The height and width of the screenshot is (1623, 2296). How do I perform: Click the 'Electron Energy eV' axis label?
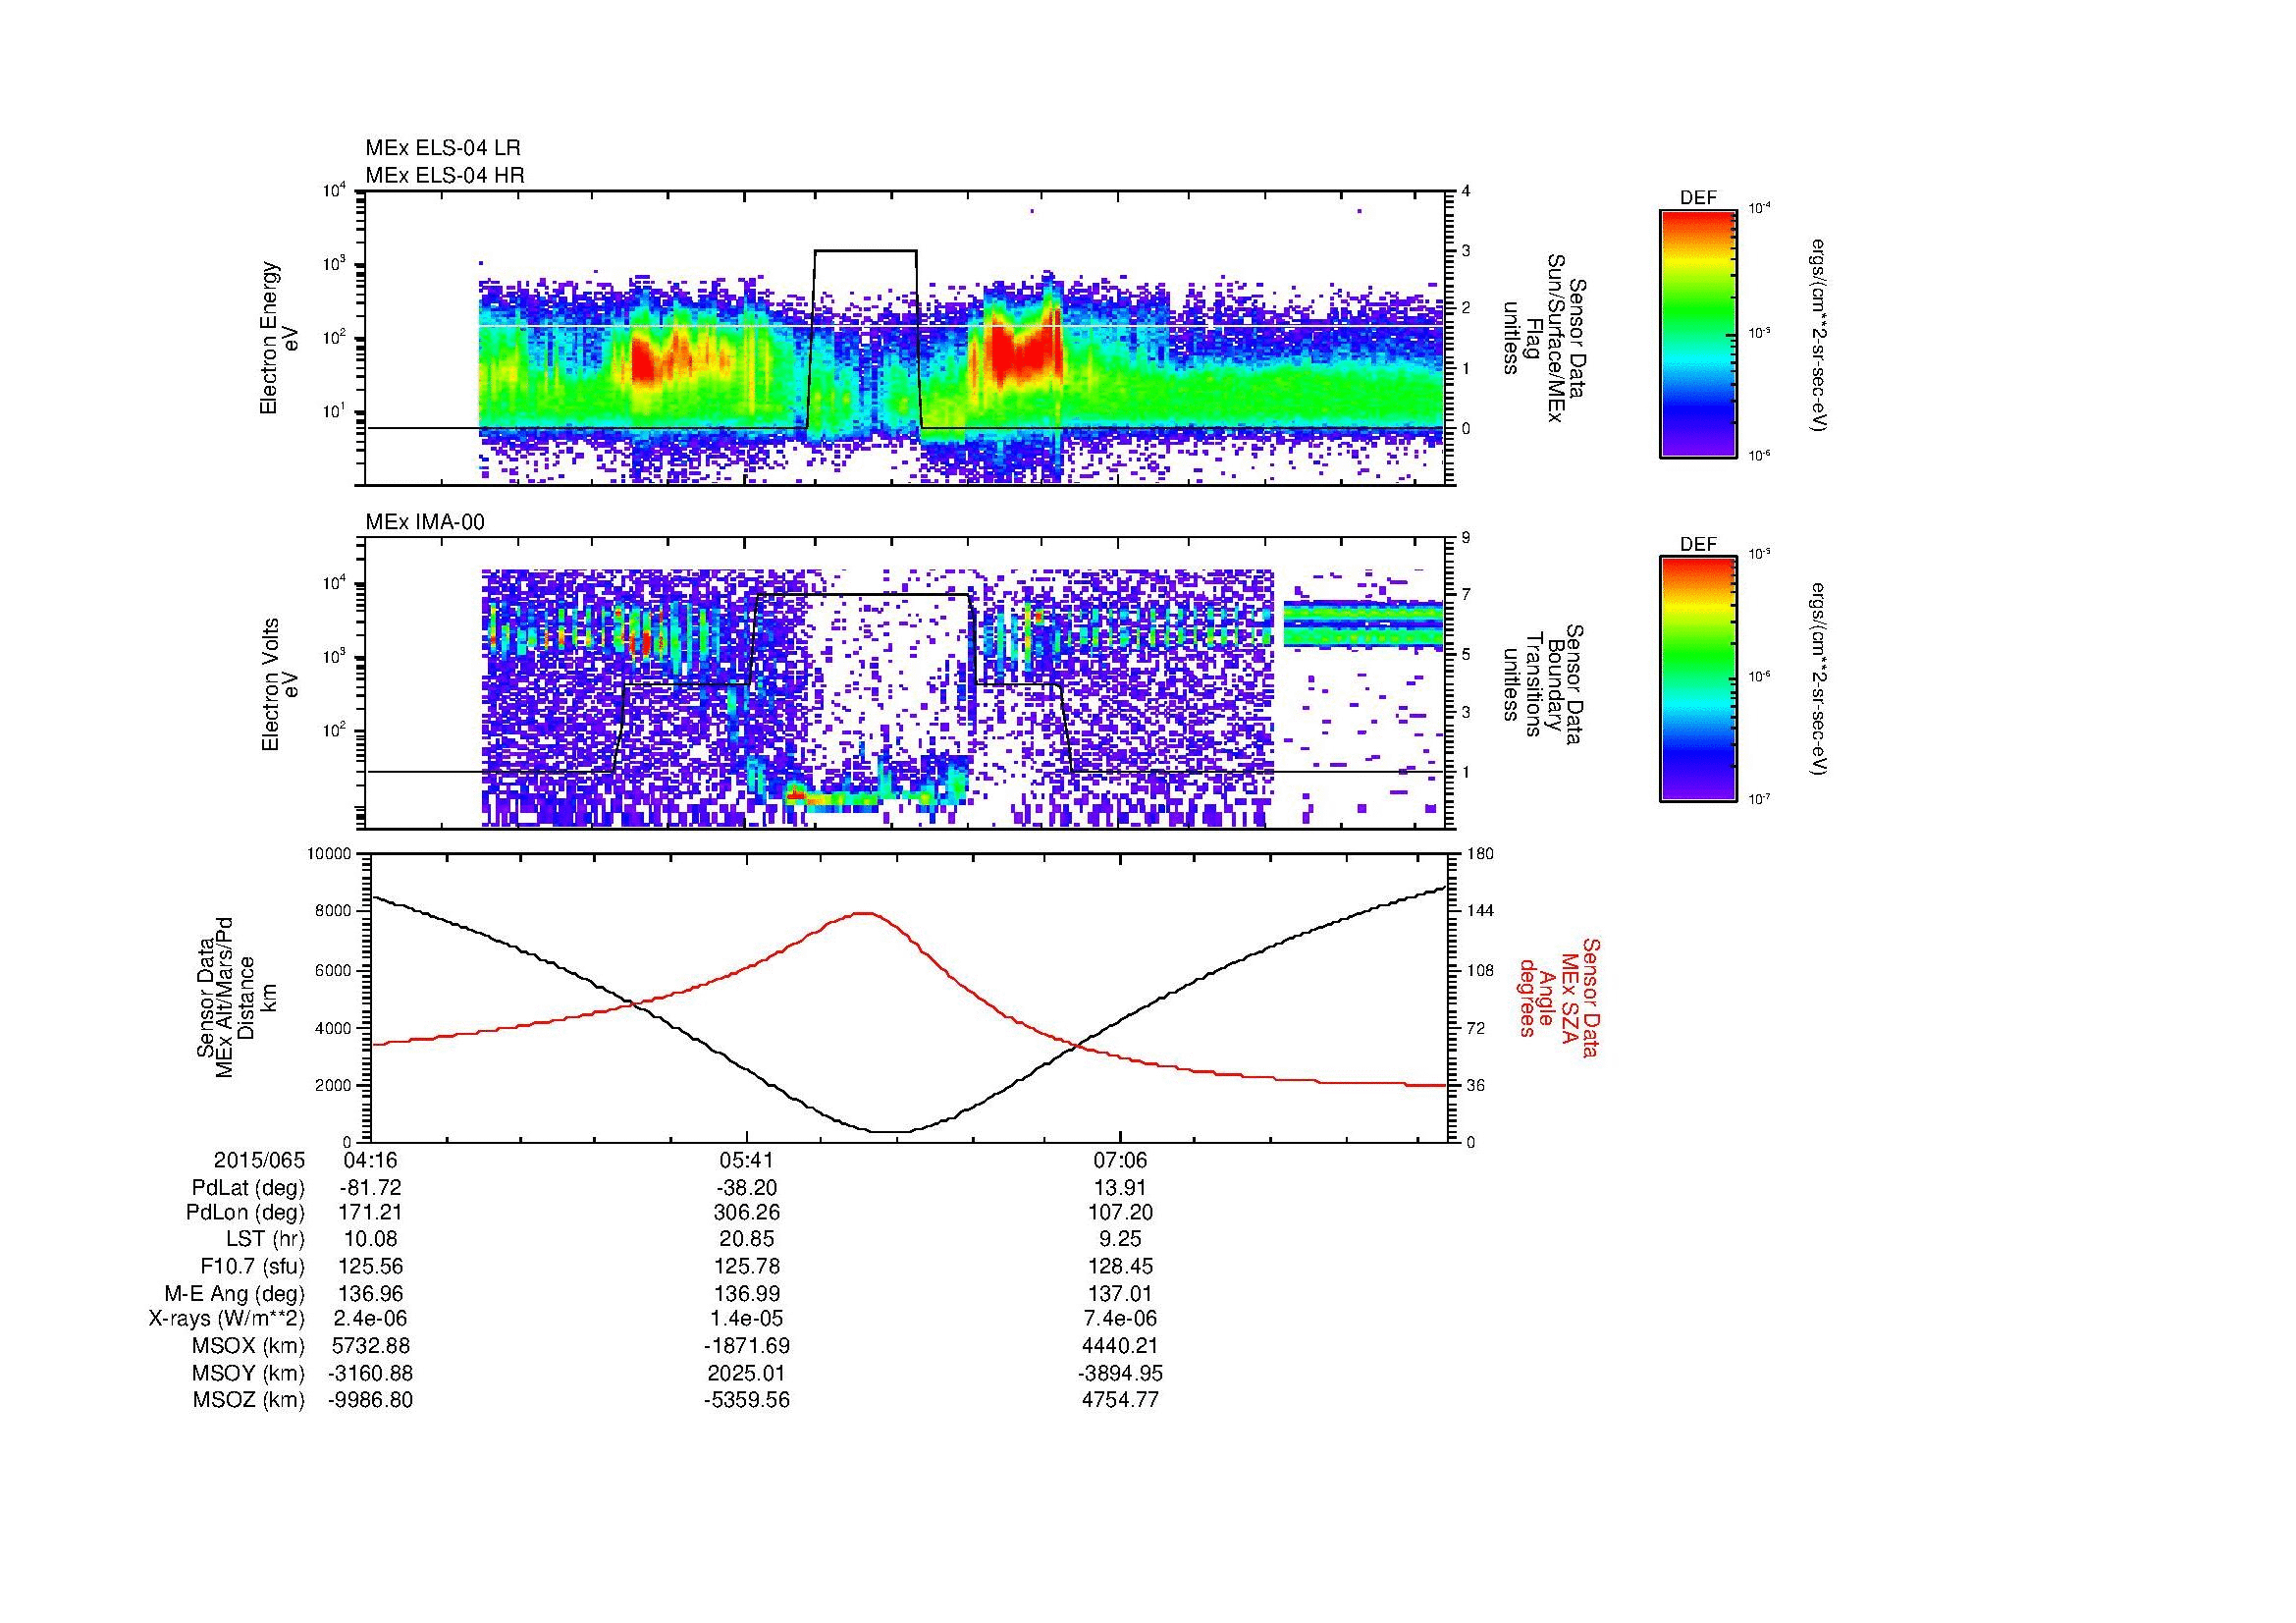[x=280, y=338]
